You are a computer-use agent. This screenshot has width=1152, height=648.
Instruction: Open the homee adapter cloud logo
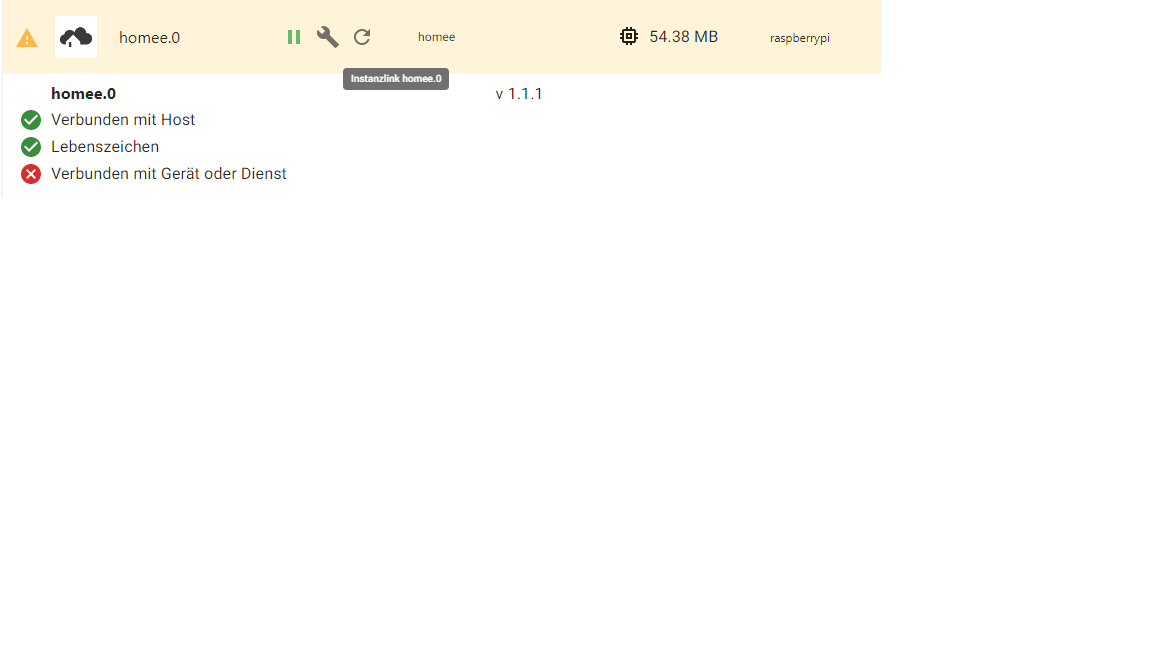pos(76,37)
